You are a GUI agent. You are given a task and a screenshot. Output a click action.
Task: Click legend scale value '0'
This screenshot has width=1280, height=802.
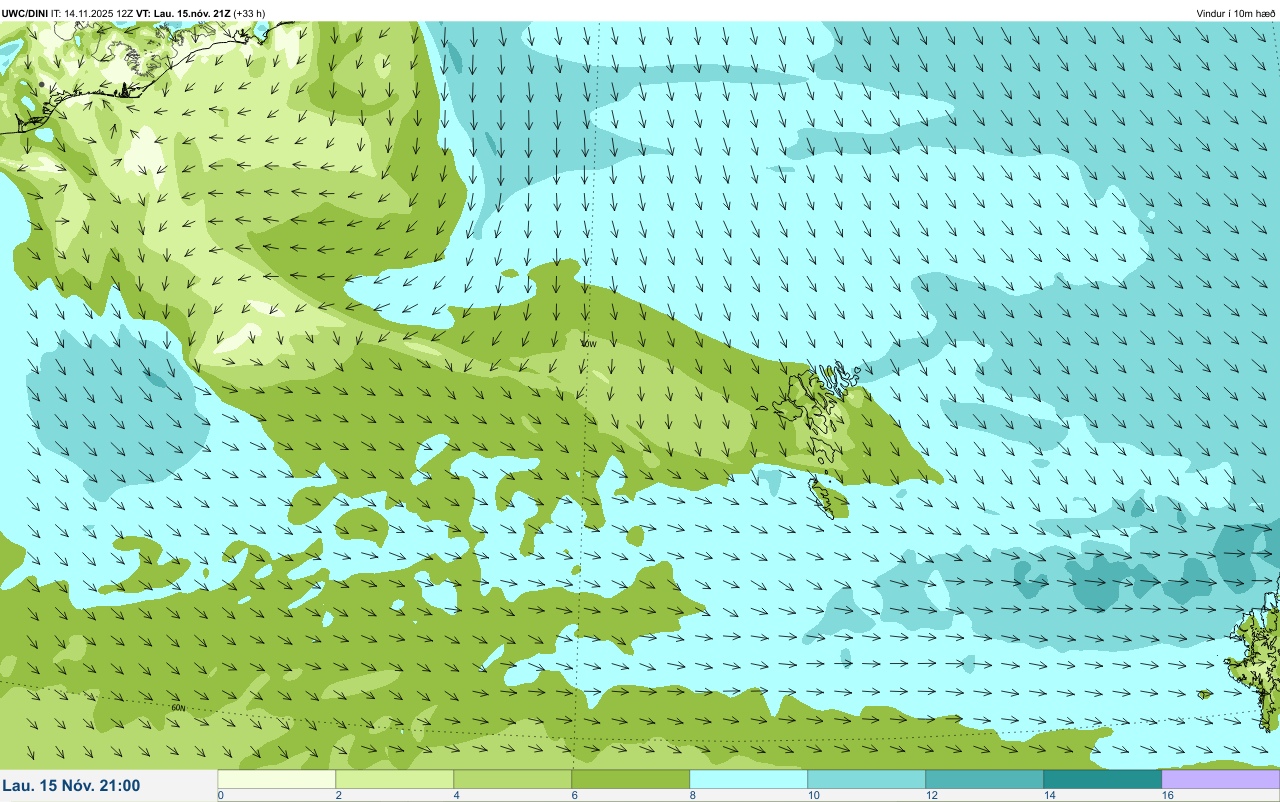tap(221, 795)
